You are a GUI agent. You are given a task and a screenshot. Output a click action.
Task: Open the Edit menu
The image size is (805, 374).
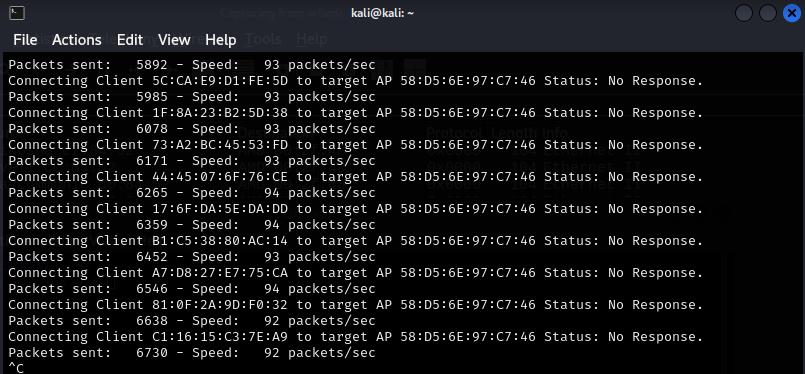click(130, 40)
